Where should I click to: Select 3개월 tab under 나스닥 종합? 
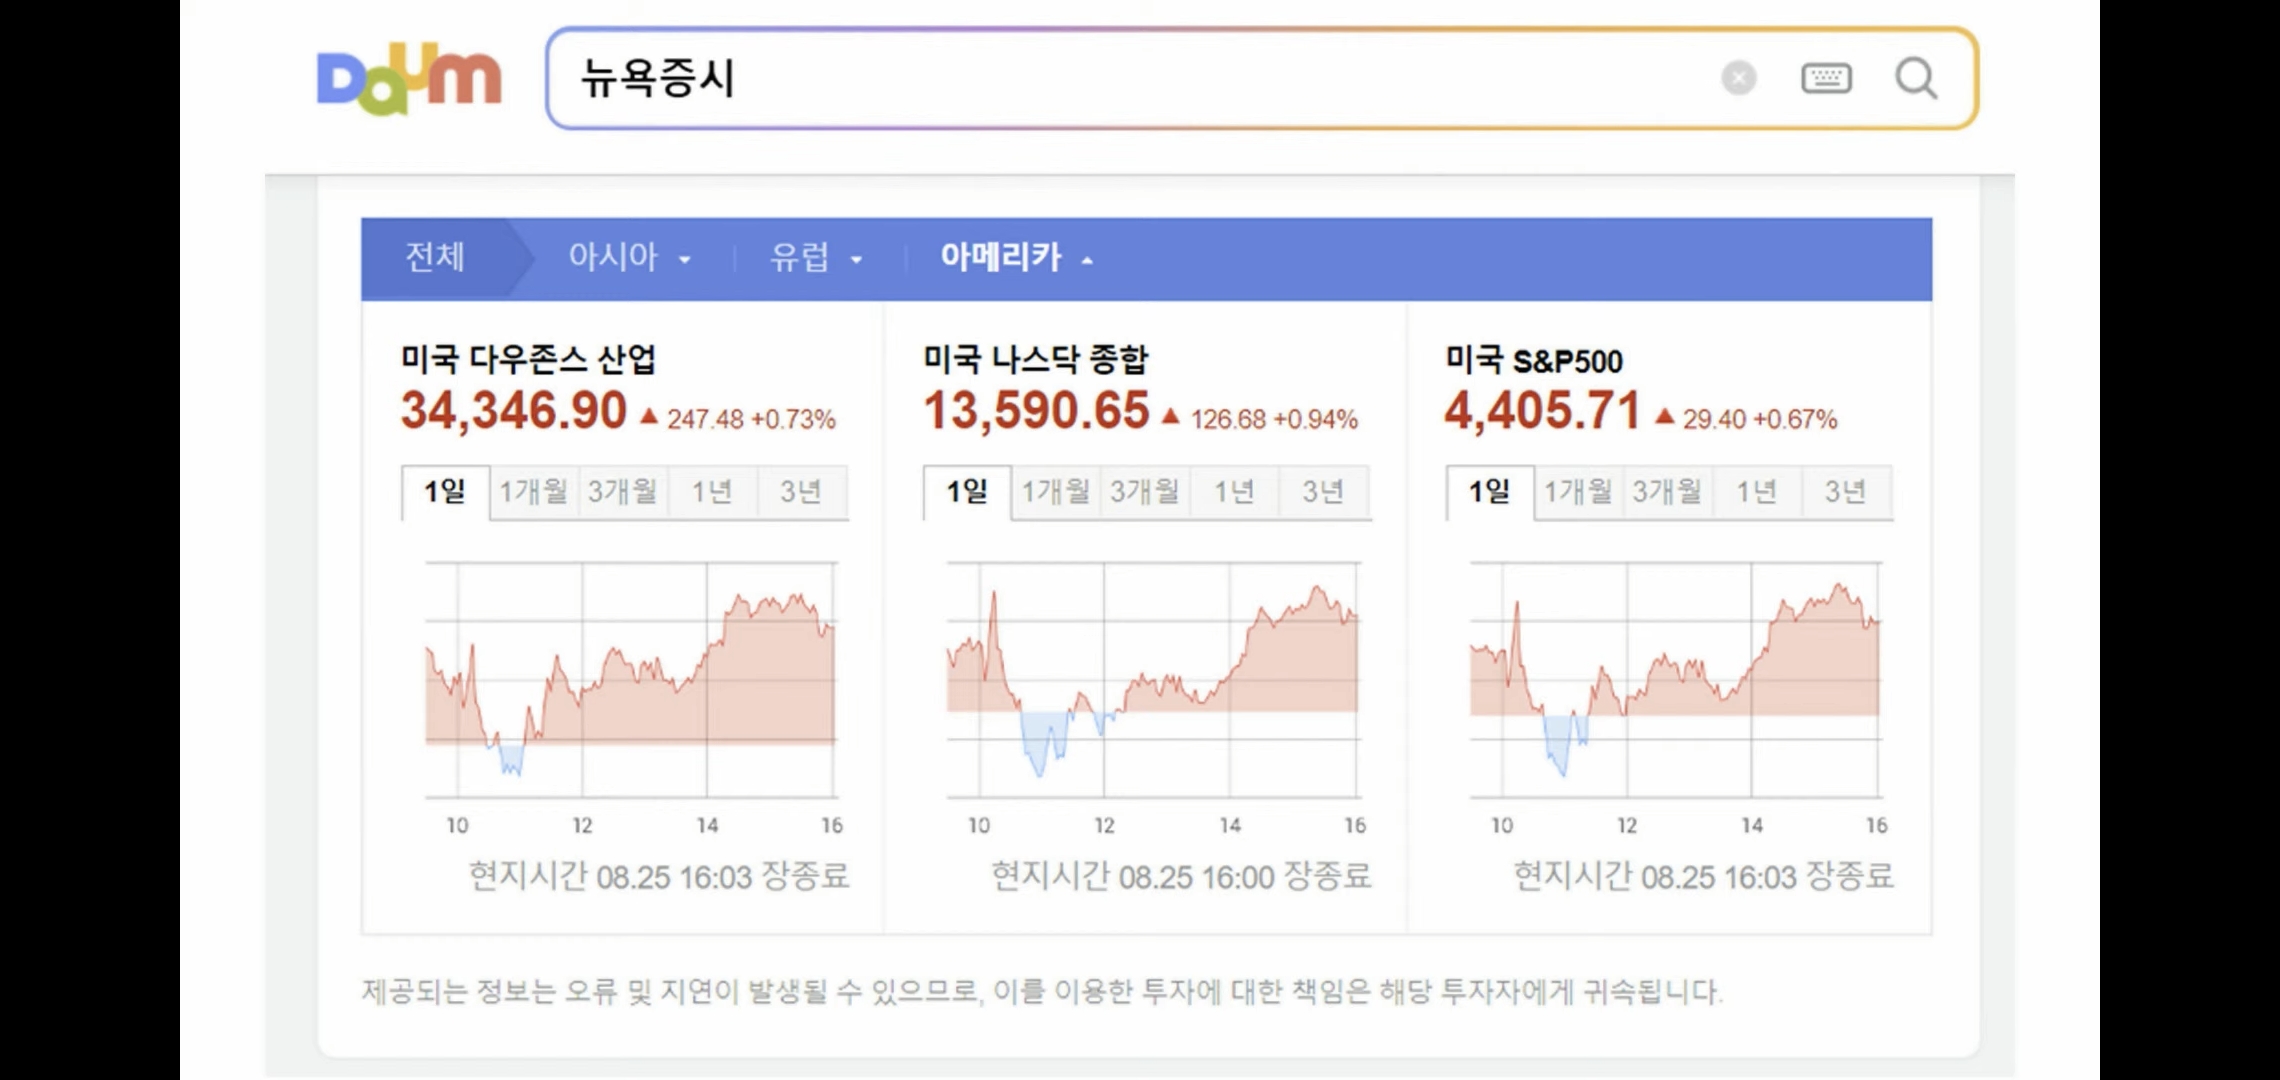[x=1145, y=492]
